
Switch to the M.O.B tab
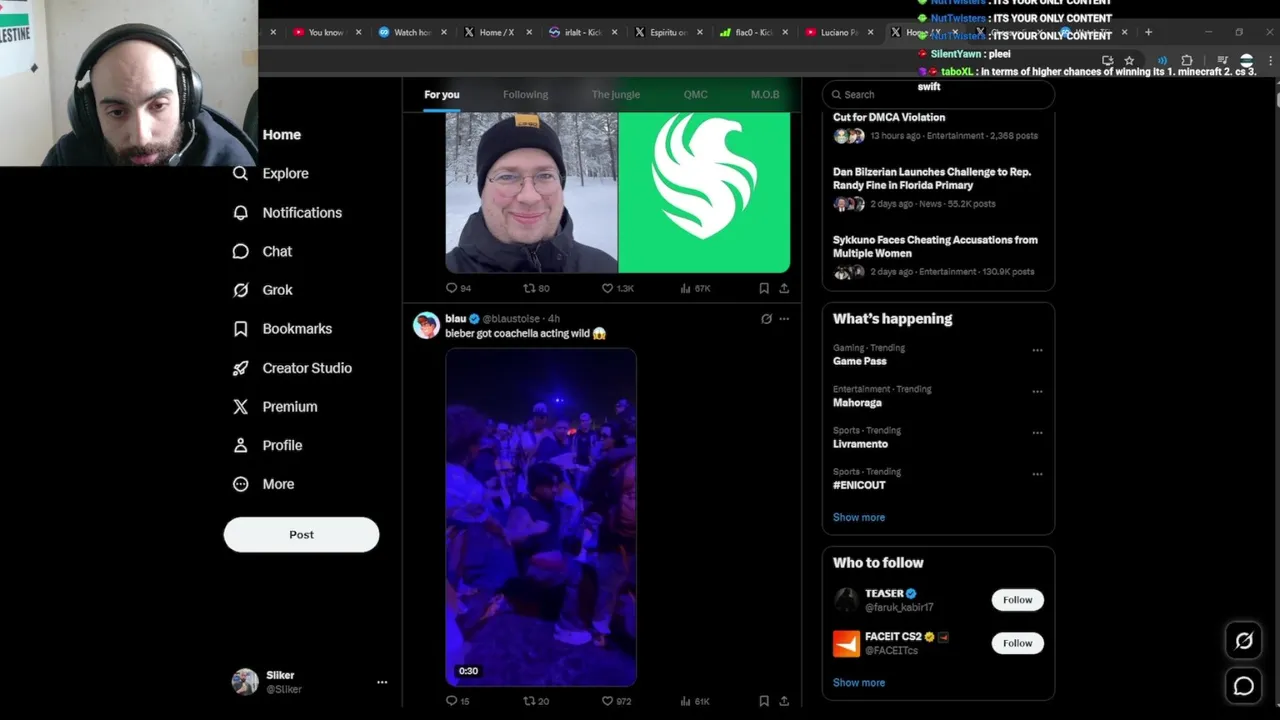[x=765, y=94]
